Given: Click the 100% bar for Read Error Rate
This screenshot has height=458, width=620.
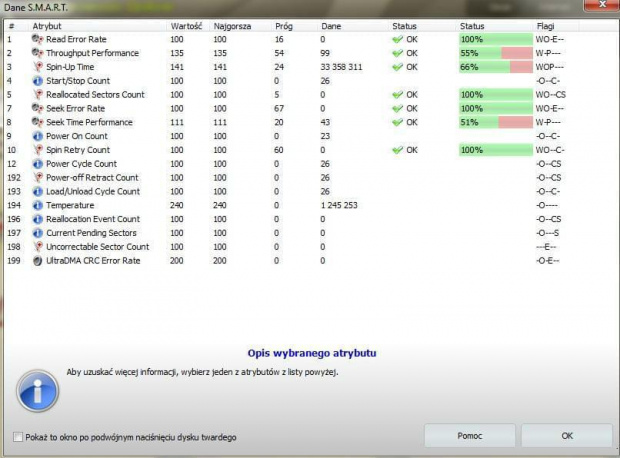Looking at the screenshot, I should tap(496, 39).
